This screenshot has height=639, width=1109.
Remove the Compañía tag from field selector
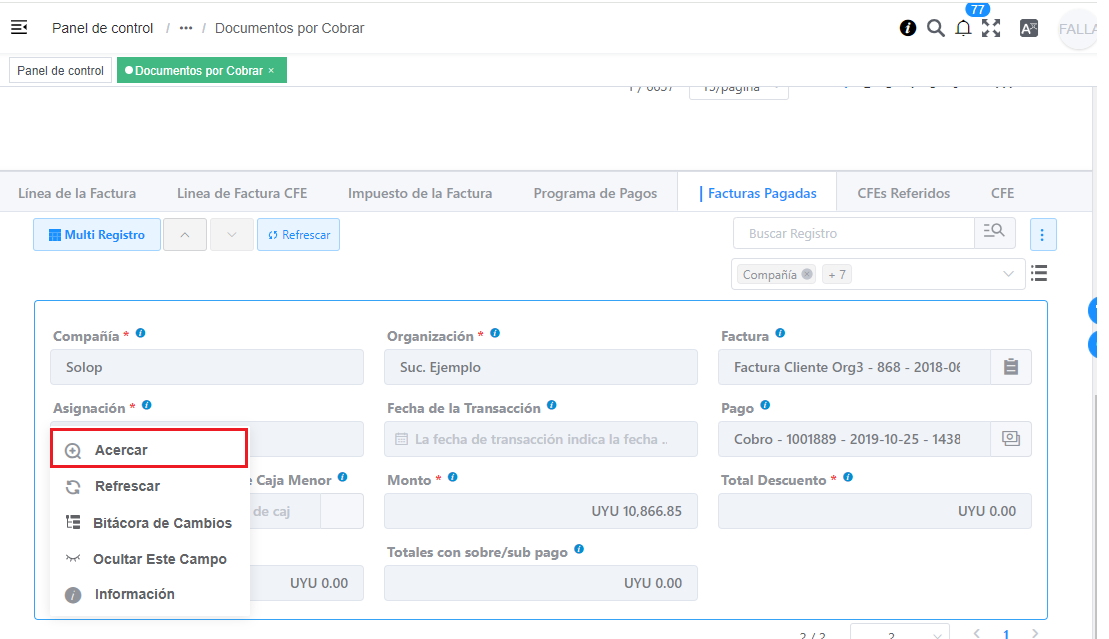click(807, 275)
